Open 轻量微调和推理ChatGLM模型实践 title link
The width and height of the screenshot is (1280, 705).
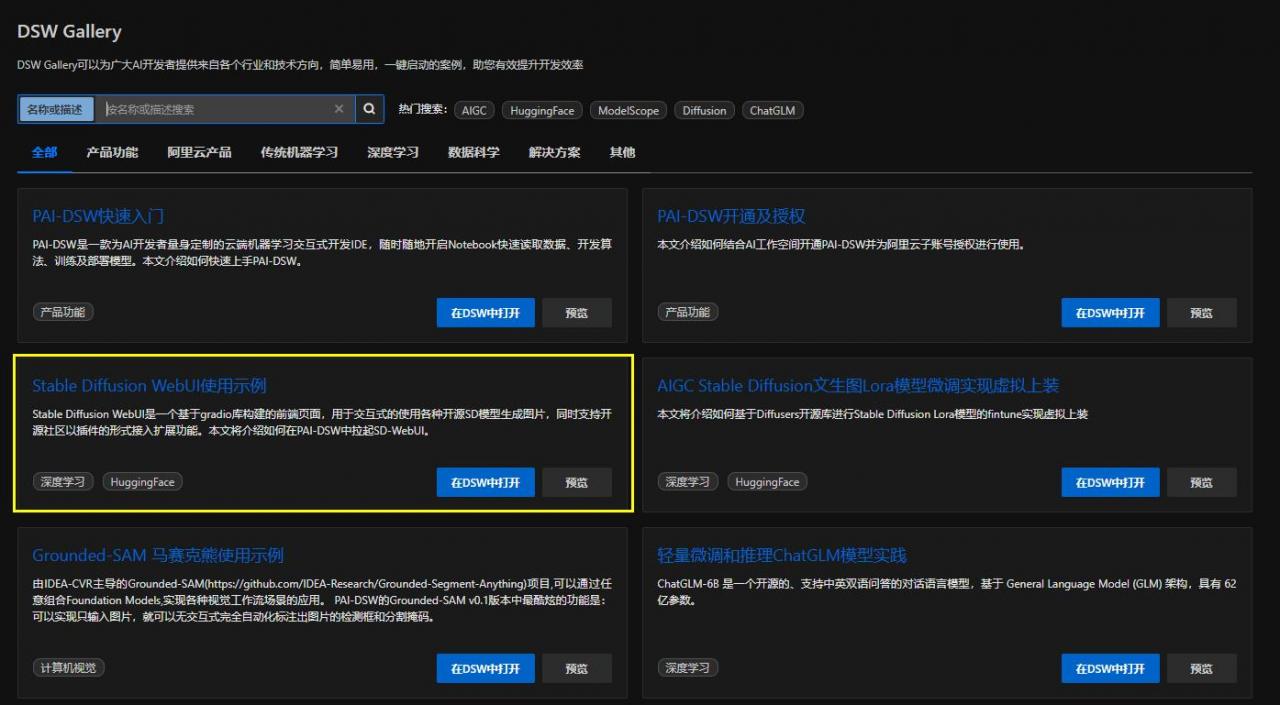click(x=782, y=556)
